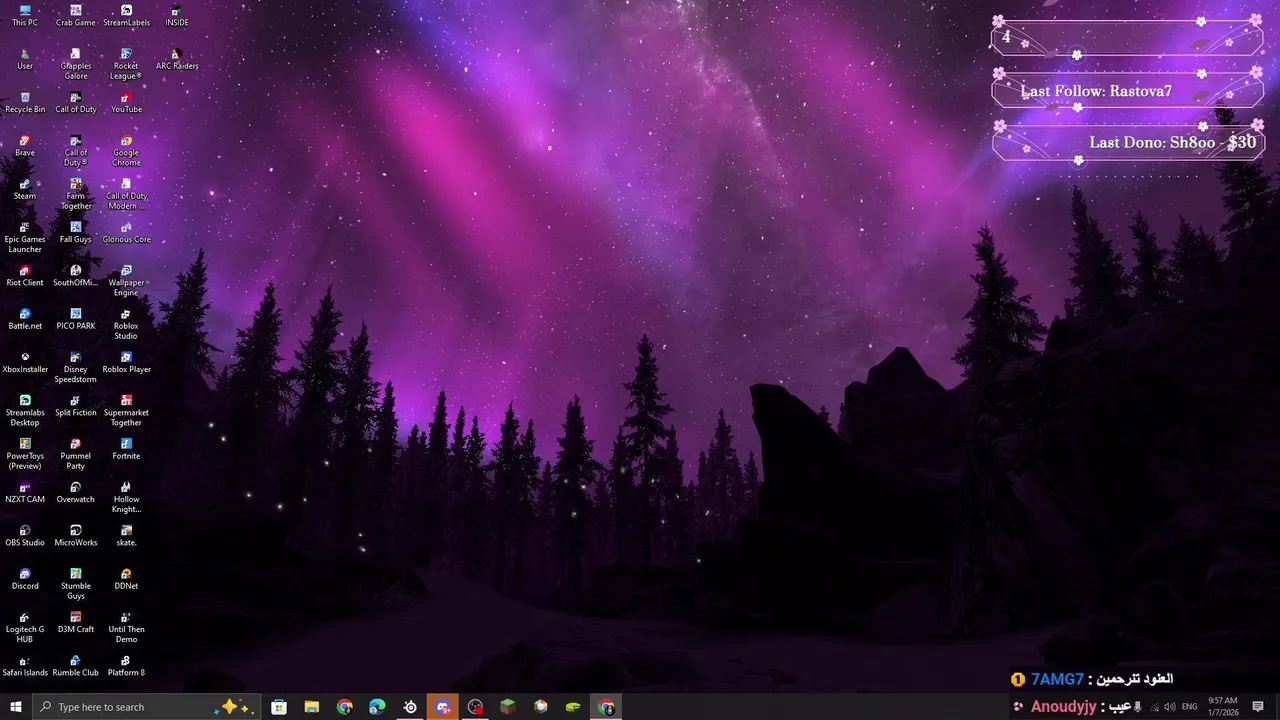Open Minecraft grass block taskbar icon
The height and width of the screenshot is (720, 1280).
508,707
